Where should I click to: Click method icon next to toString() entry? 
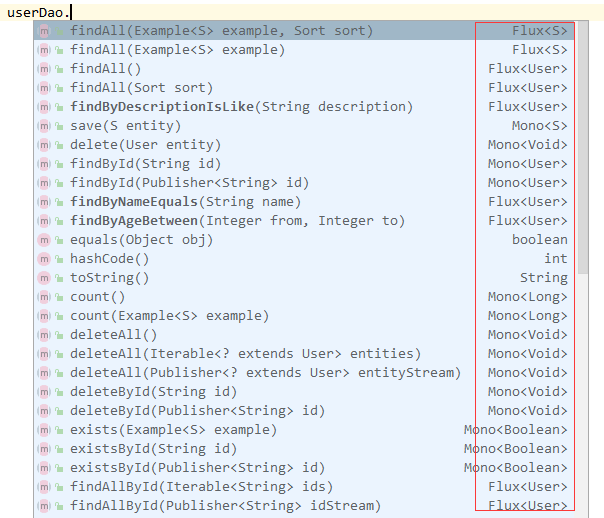click(44, 278)
